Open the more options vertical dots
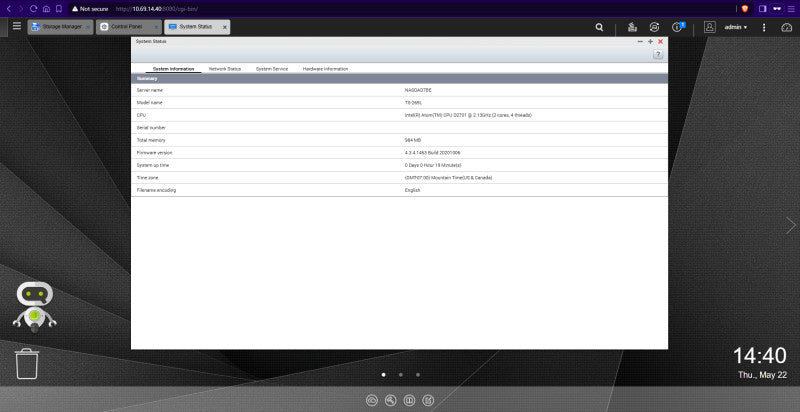The height and width of the screenshot is (412, 800). (x=764, y=28)
